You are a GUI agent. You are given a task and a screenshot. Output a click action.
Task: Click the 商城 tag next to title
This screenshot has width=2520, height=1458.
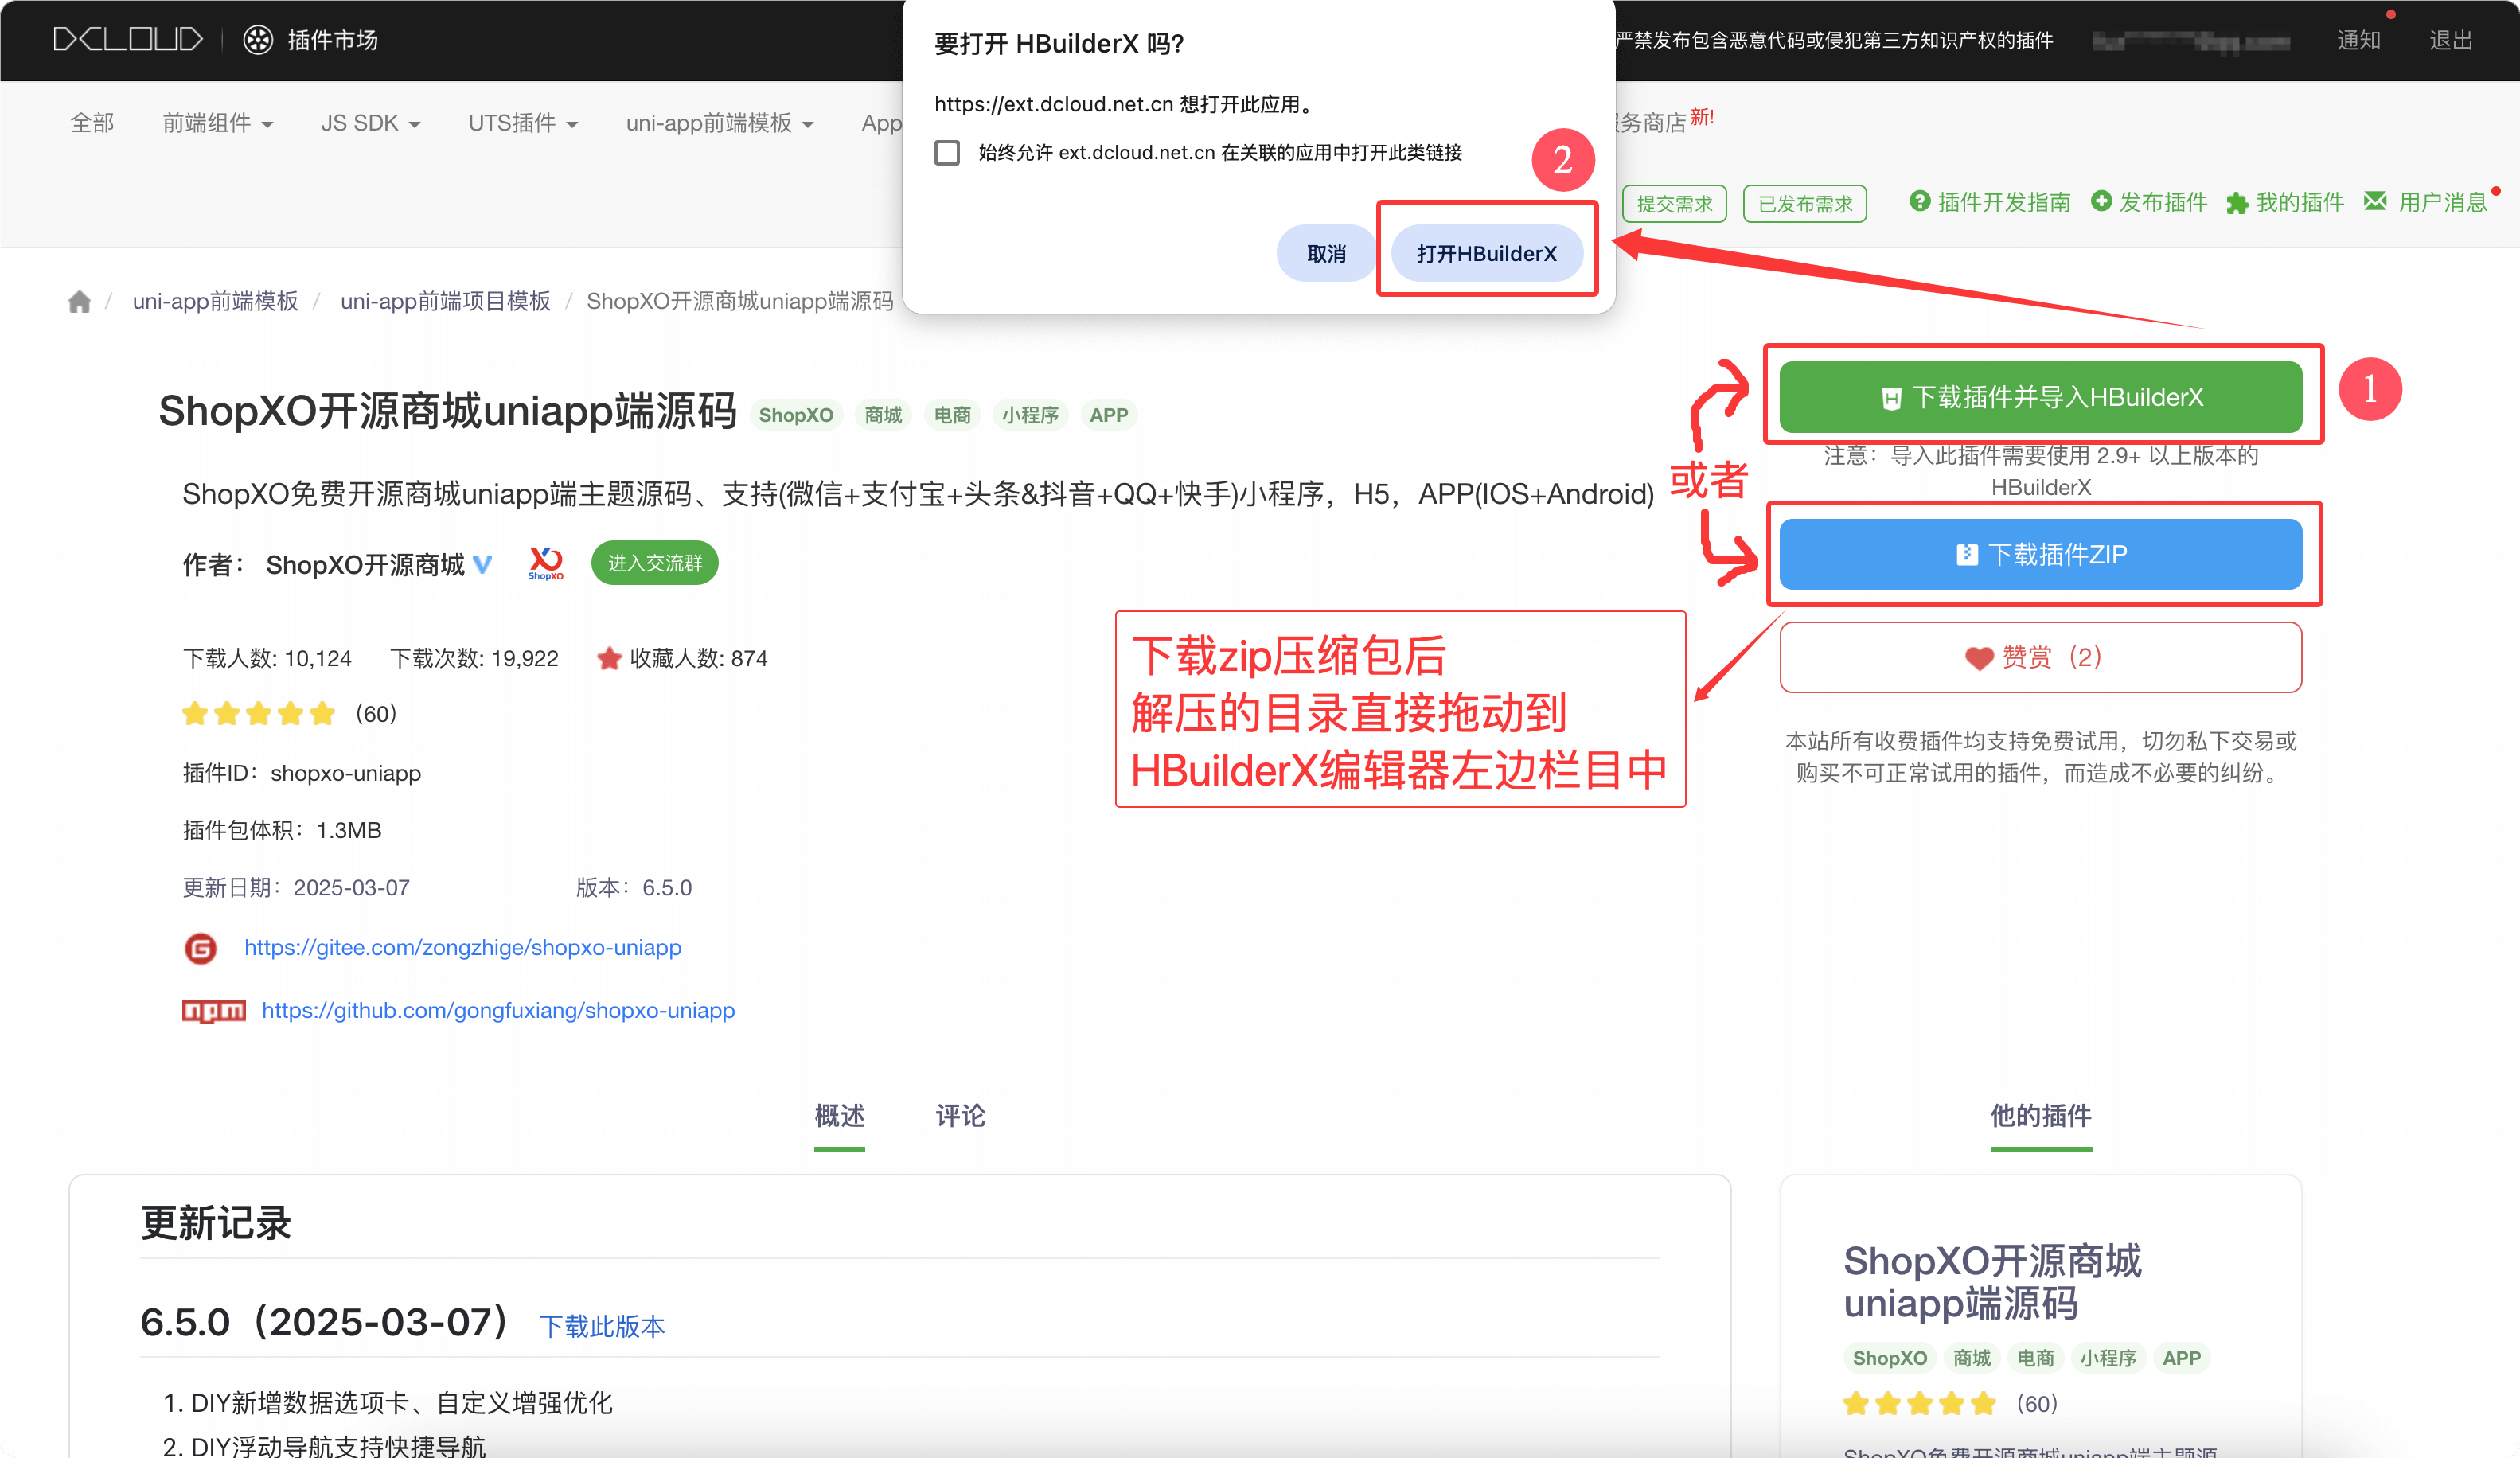coord(883,415)
